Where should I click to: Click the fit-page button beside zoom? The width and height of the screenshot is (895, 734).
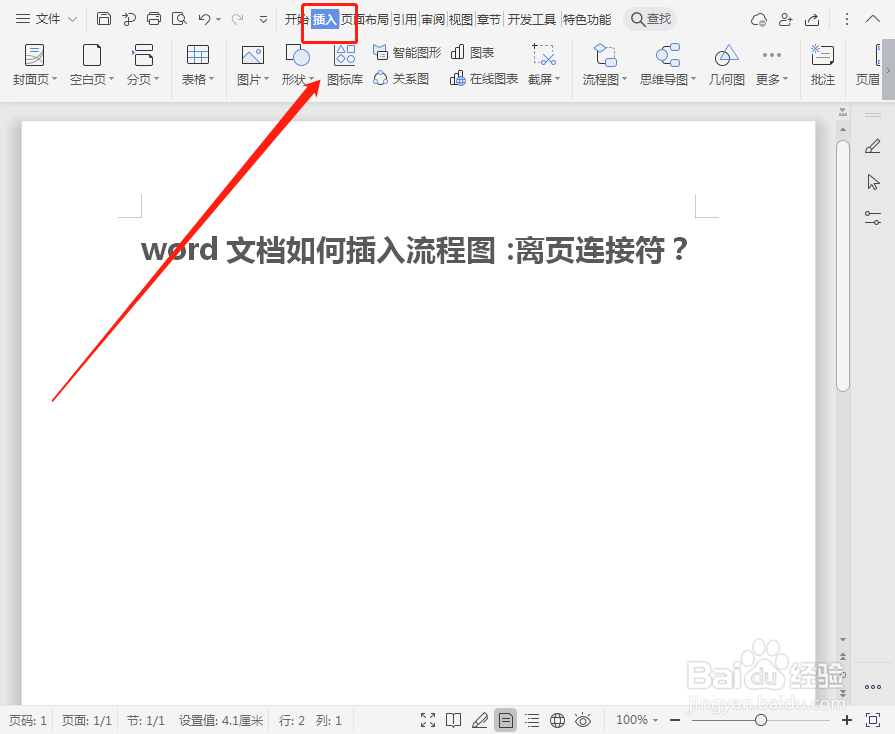(873, 720)
